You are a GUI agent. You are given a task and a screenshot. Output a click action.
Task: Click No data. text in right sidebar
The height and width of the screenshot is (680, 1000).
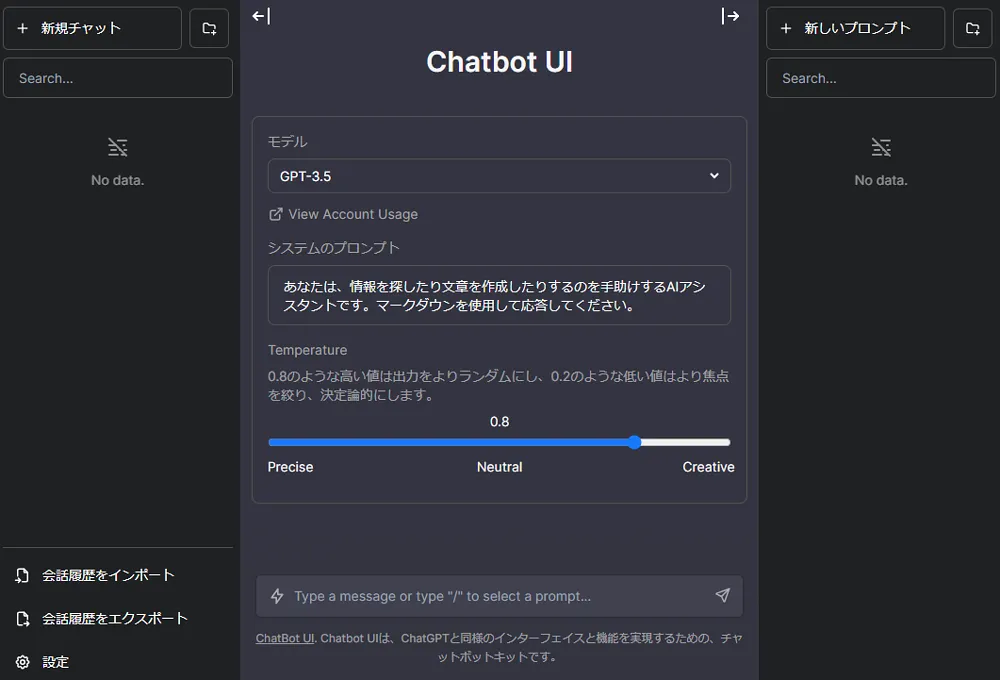tap(881, 181)
